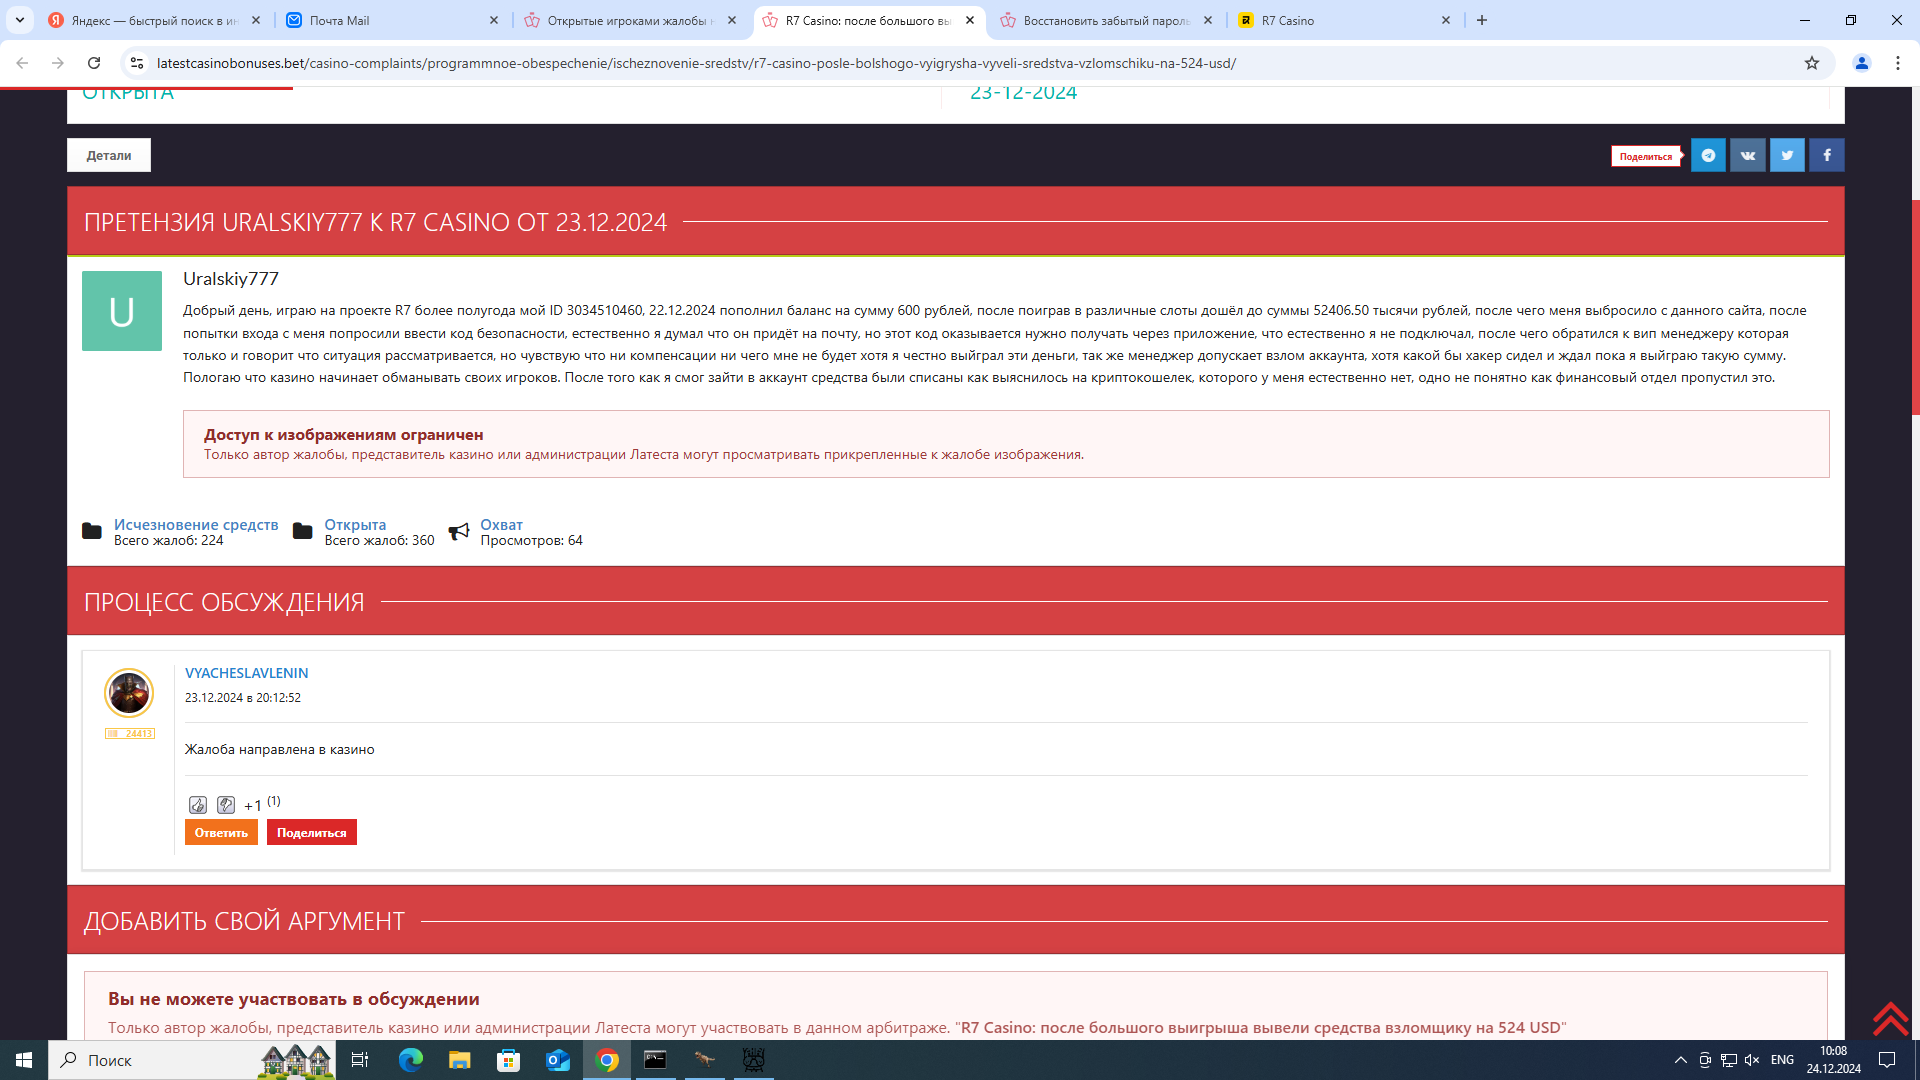
Task: Open the terminal app in the taskbar
Action: 656,1060
